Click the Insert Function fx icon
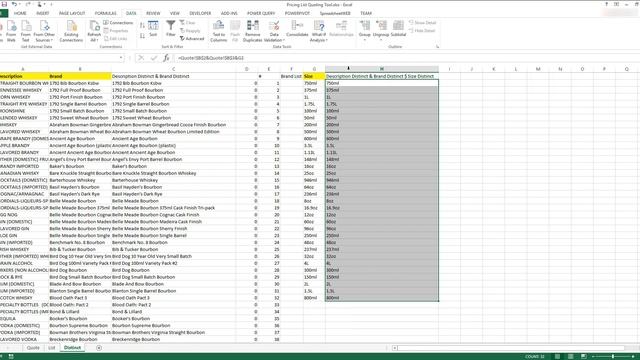Viewport: 640px width, 360px height. coord(166,58)
